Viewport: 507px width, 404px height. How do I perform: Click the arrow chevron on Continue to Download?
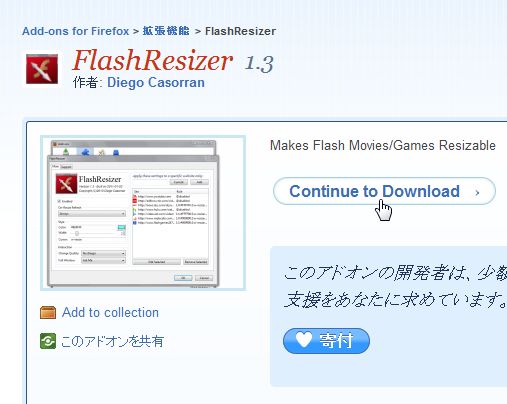point(477,192)
